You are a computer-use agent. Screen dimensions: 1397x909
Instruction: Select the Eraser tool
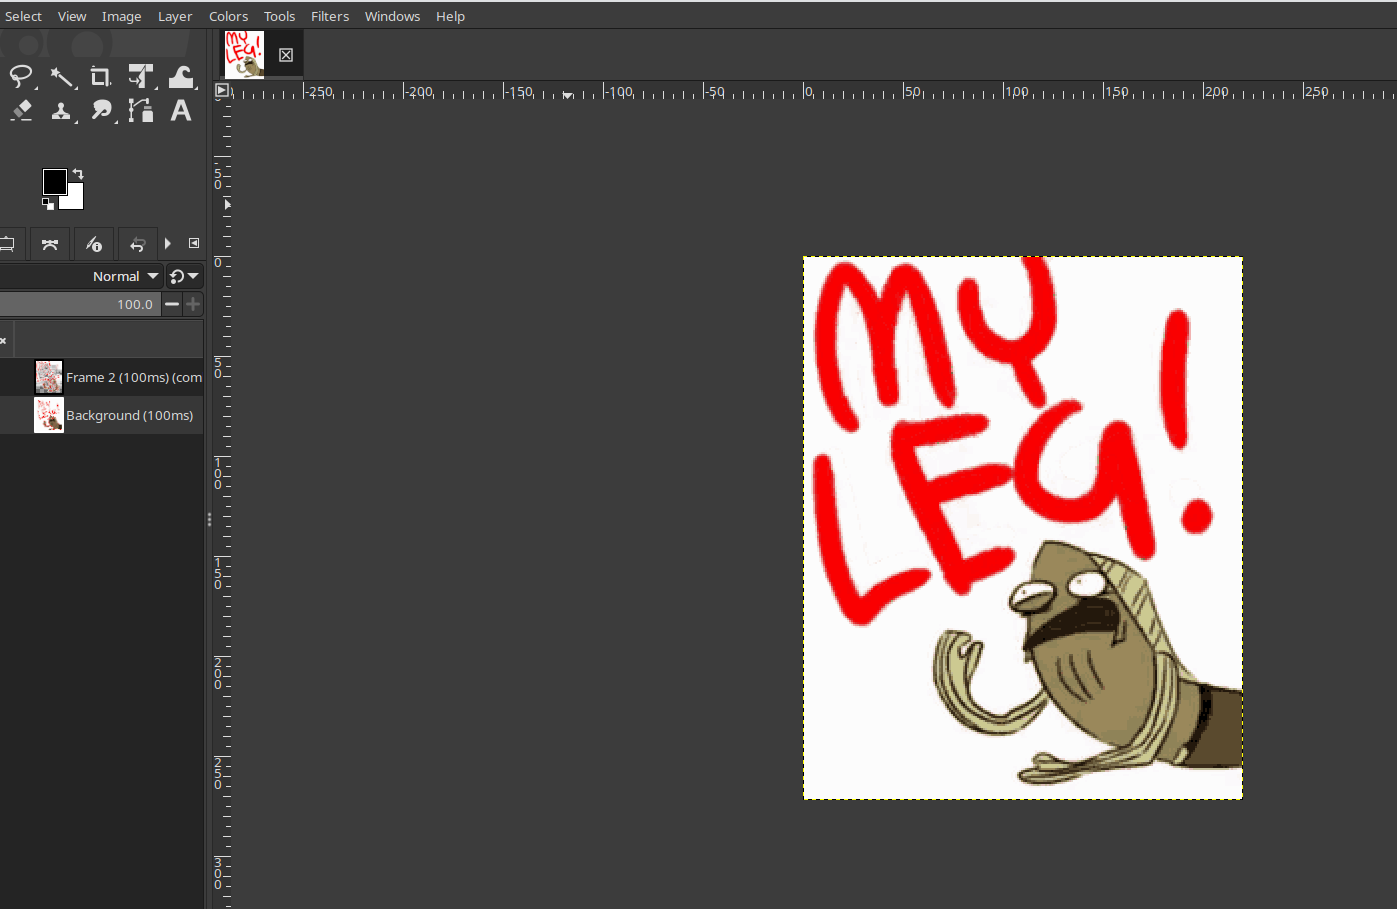coord(21,110)
